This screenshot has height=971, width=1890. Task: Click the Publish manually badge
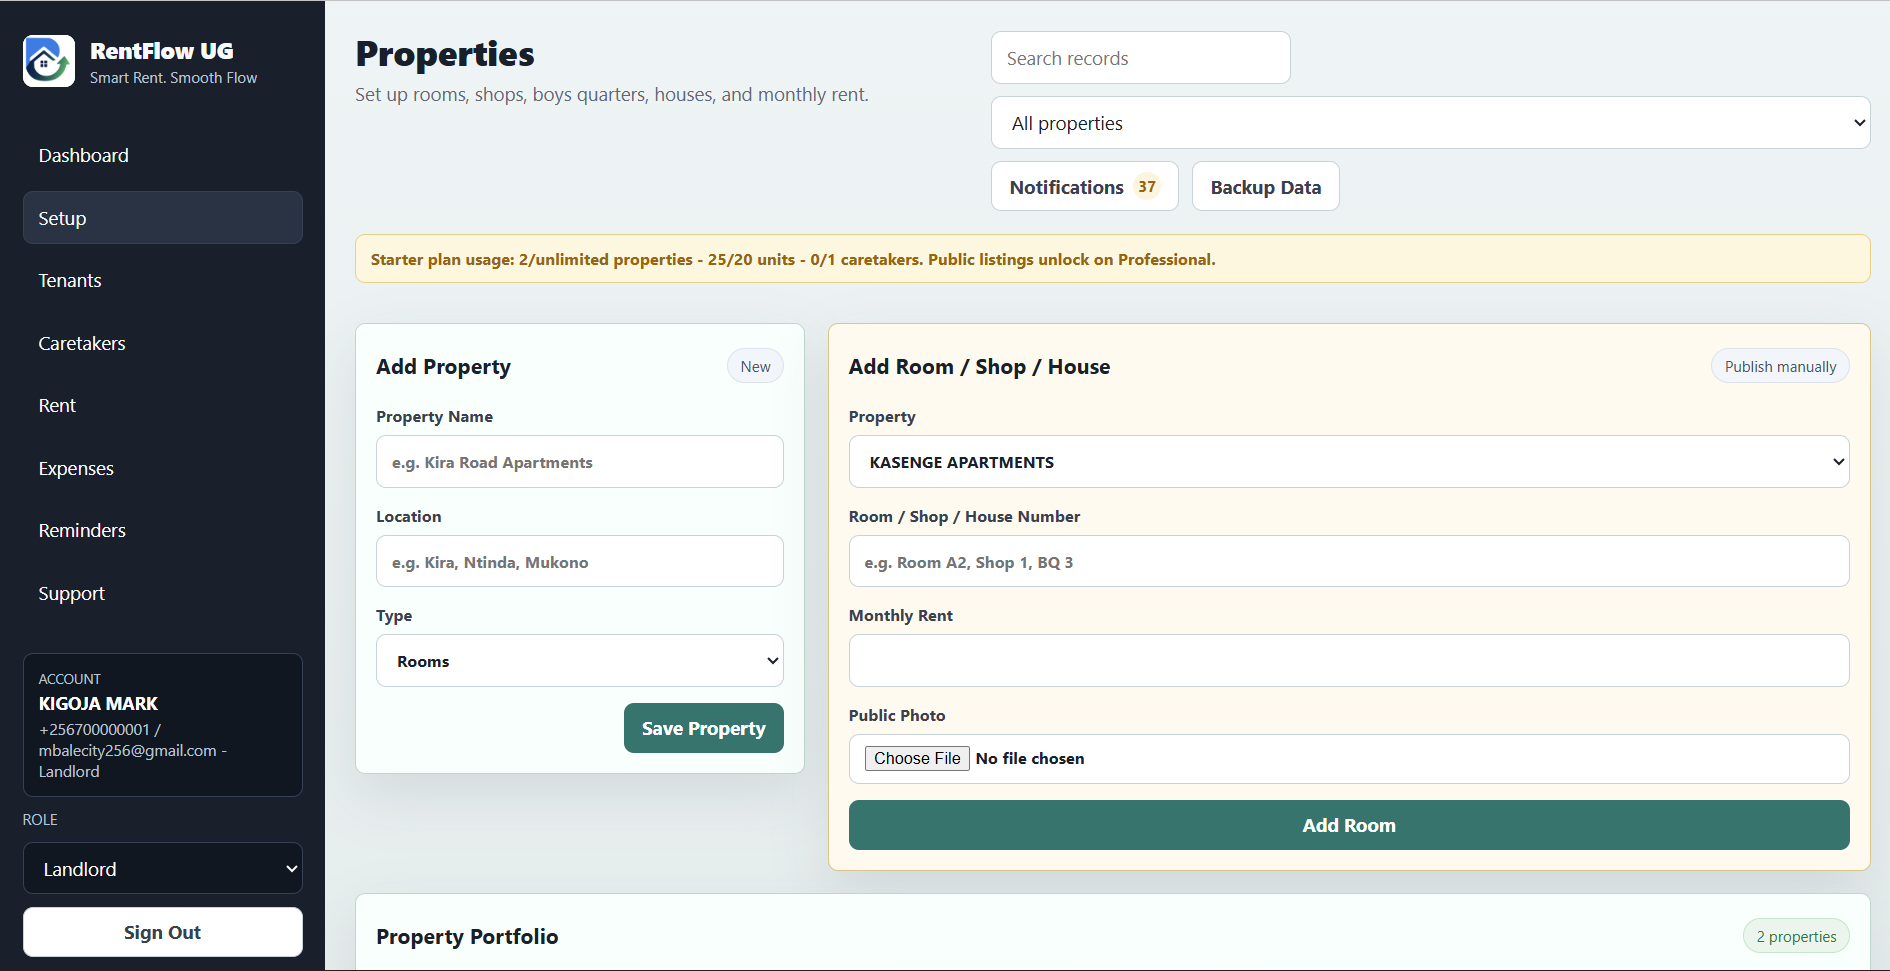(1780, 366)
